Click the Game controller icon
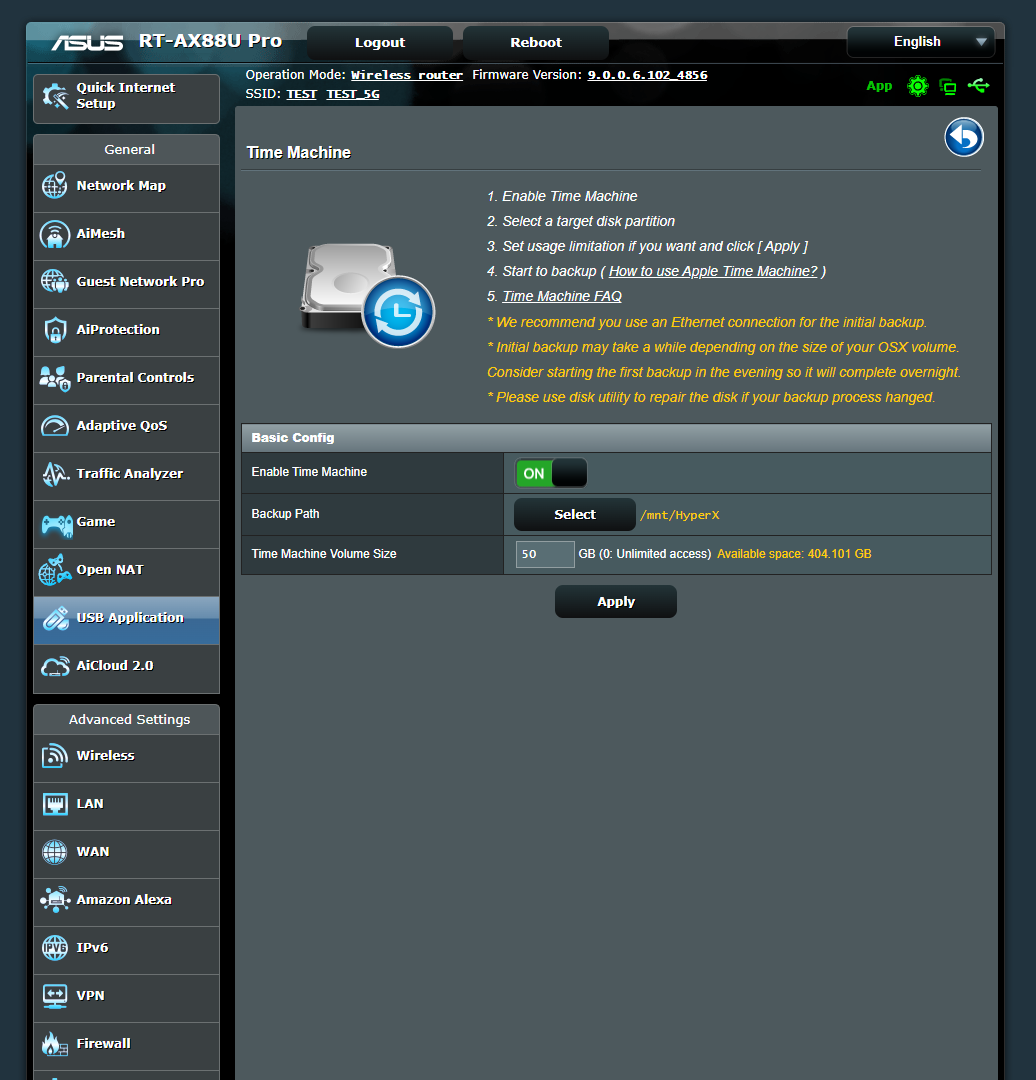The image size is (1036, 1080). (x=56, y=526)
